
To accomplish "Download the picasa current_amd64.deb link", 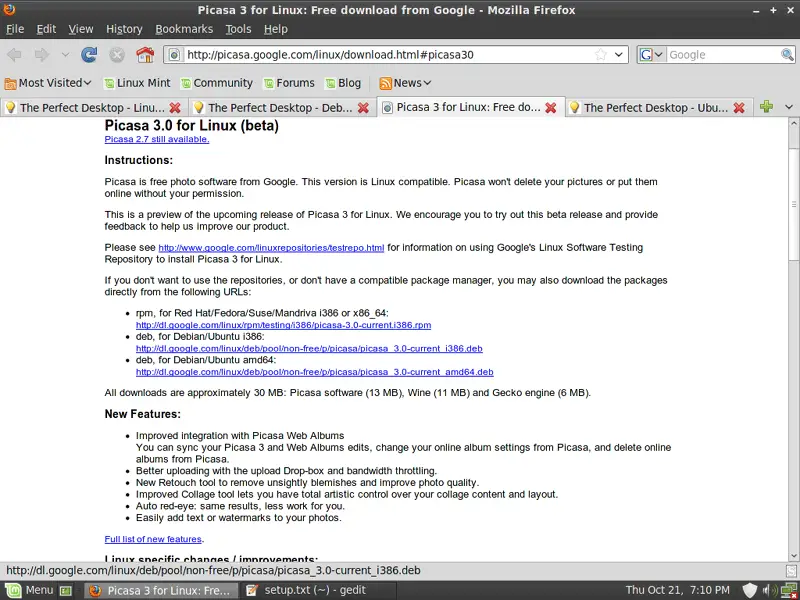I will [314, 372].
